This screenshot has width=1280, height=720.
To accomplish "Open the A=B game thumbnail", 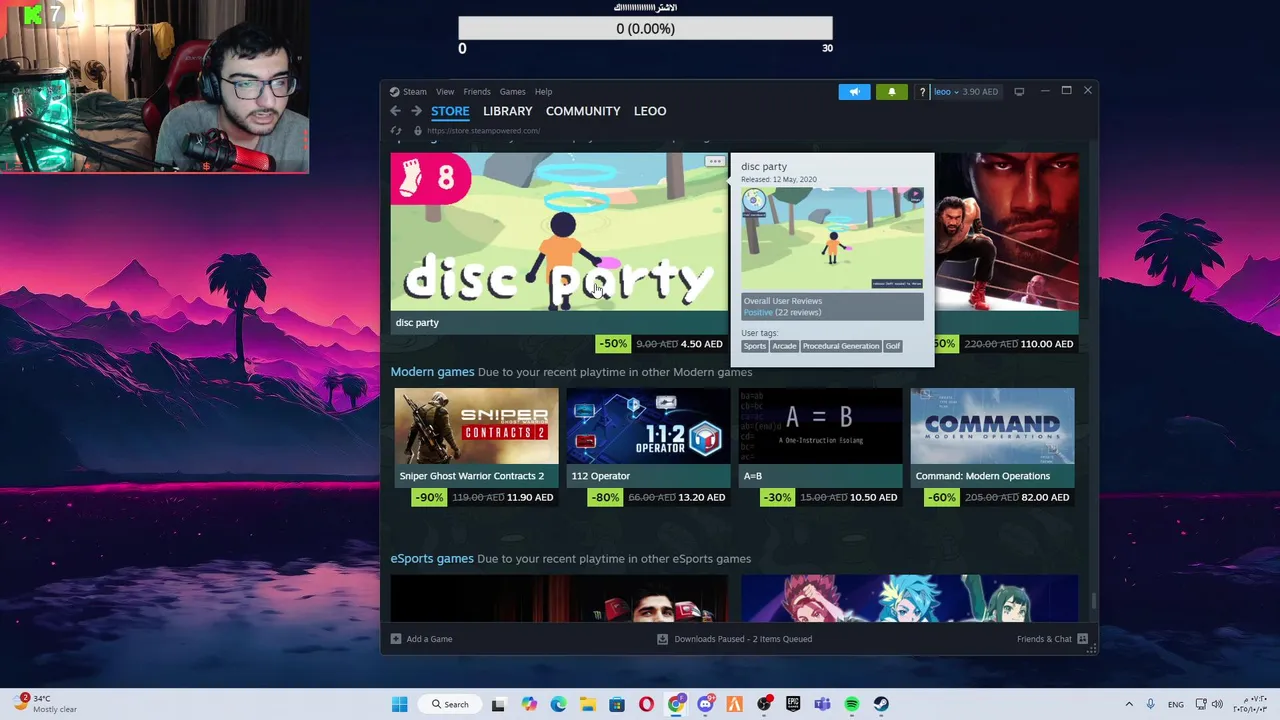I will 820,426.
